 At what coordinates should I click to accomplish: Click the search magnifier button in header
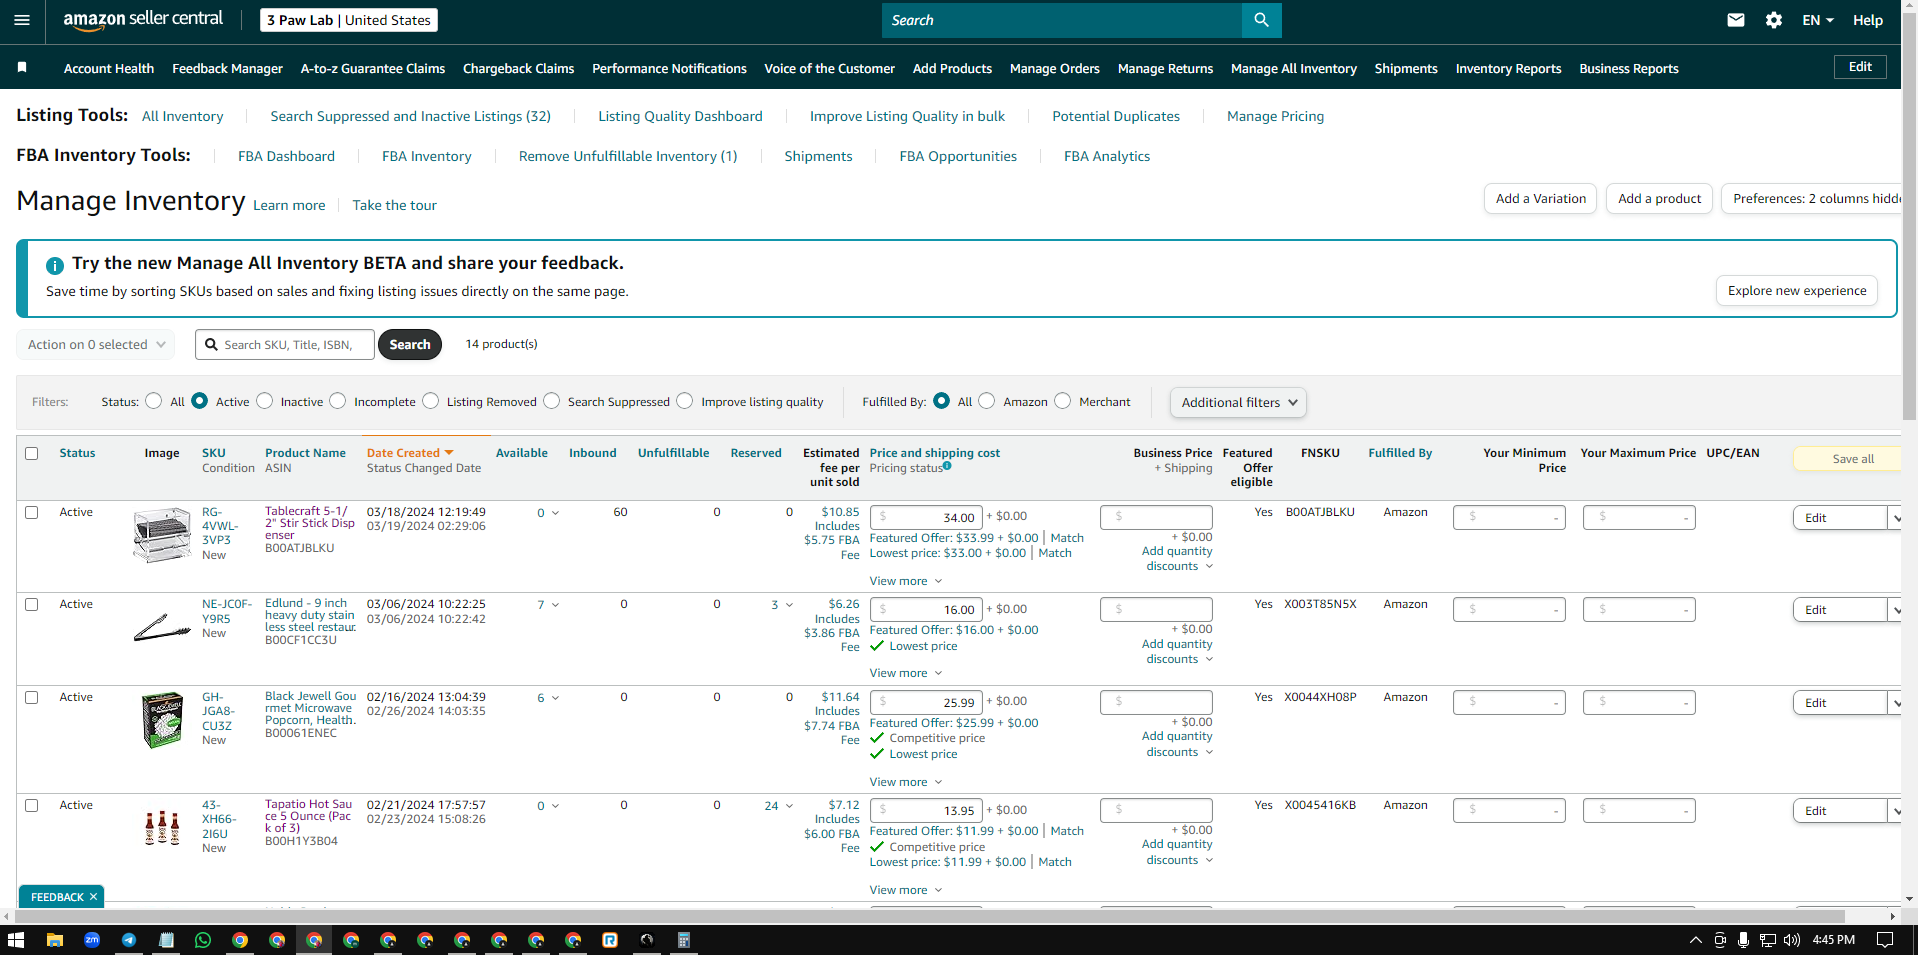pos(1261,20)
